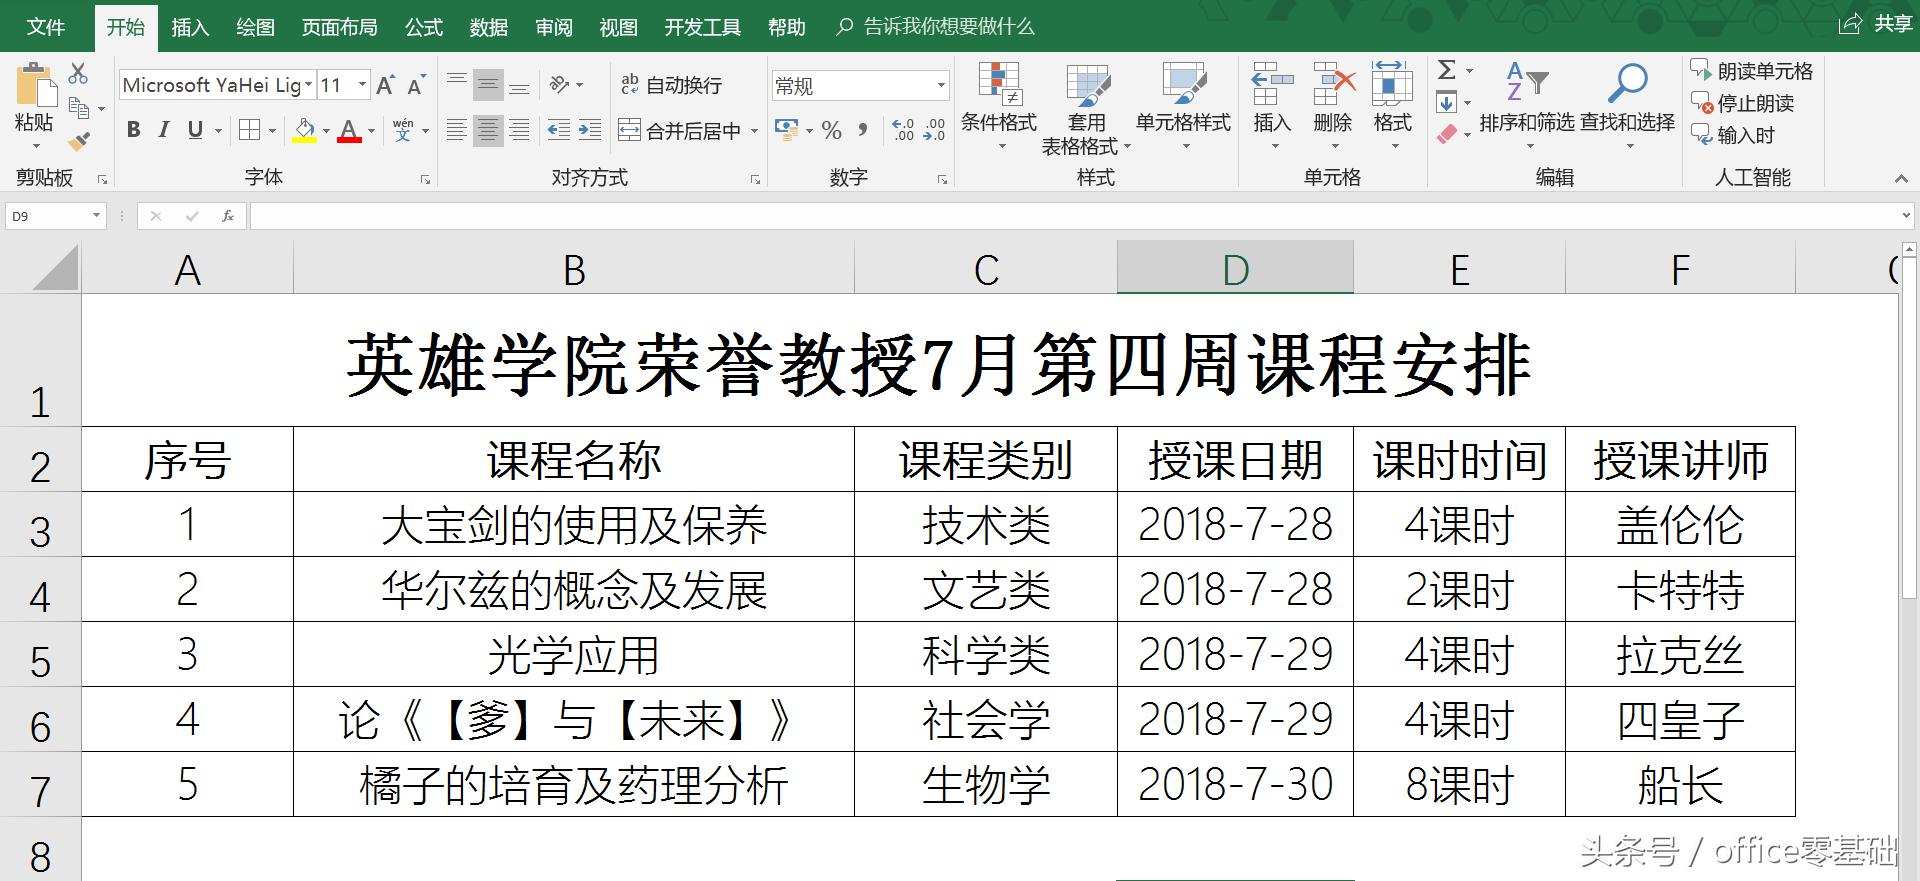Image resolution: width=1920 pixels, height=881 pixels.
Task: Click 输入时 speak on enter
Action: [1733, 135]
